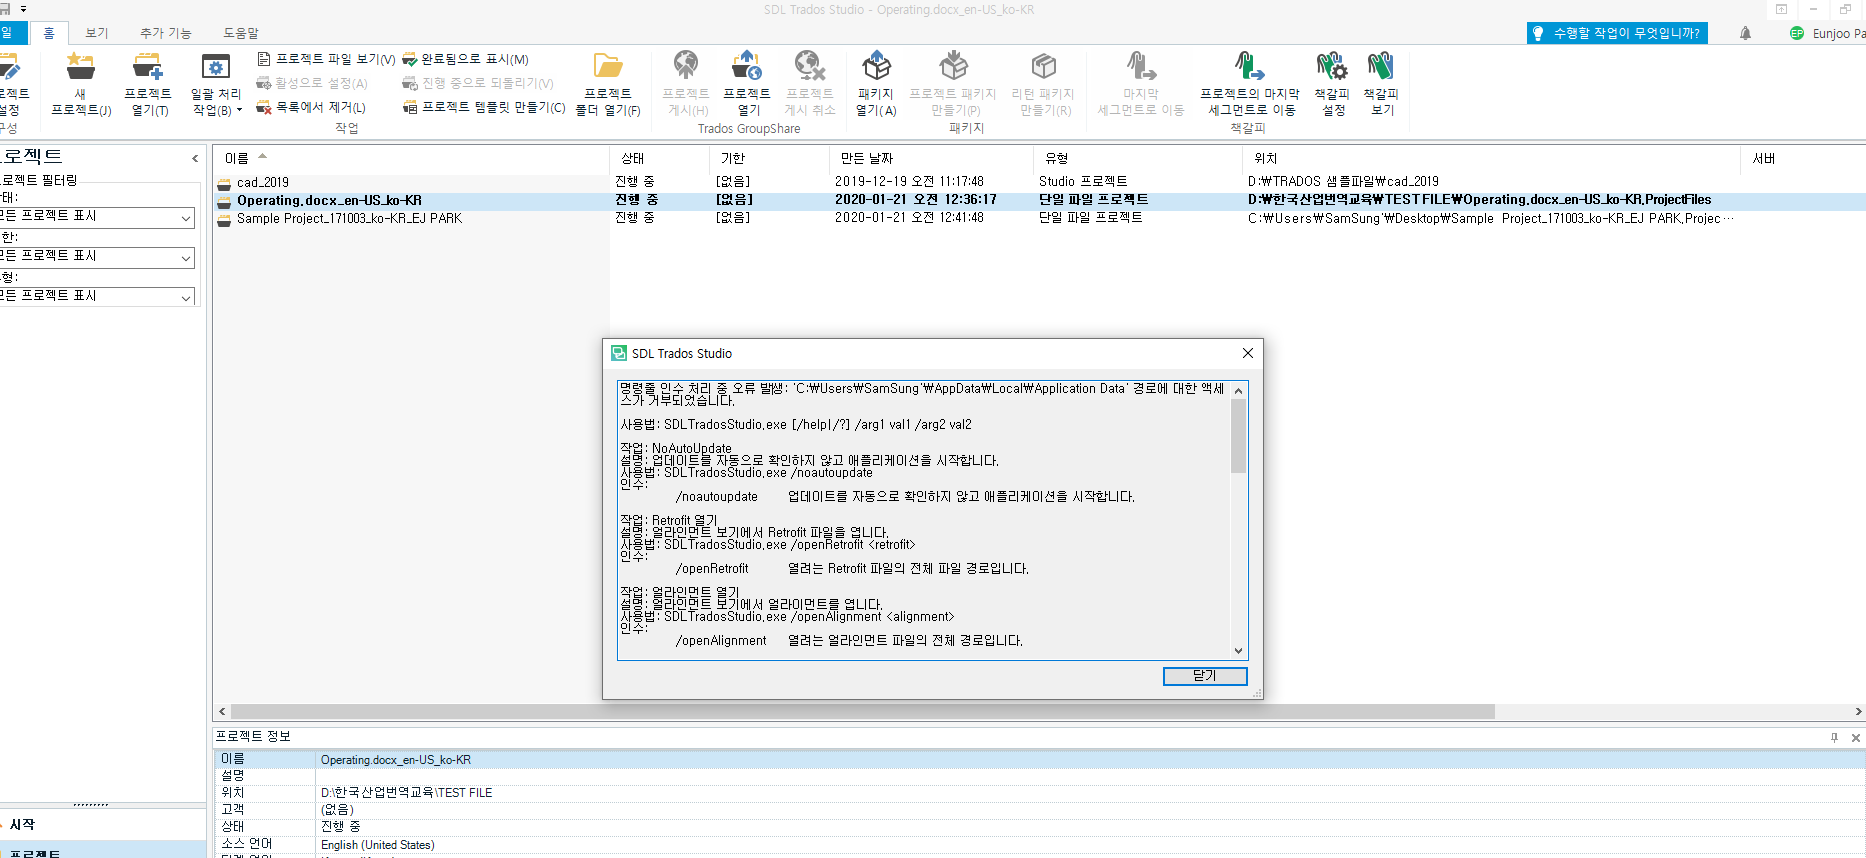This screenshot has height=858, width=1866.
Task: Open notifications bell icon
Action: [1745, 33]
